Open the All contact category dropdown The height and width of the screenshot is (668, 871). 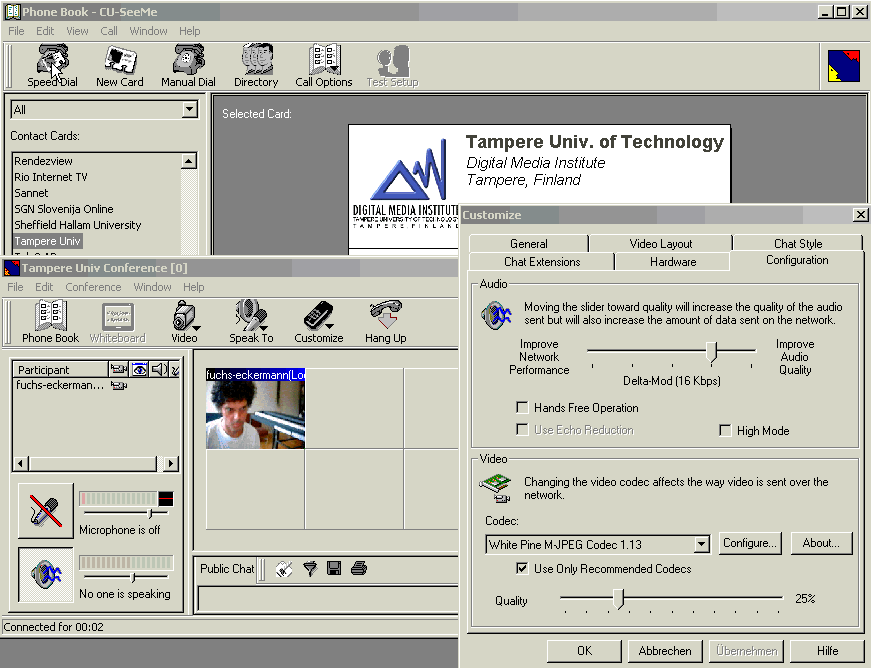pyautogui.click(x=190, y=110)
